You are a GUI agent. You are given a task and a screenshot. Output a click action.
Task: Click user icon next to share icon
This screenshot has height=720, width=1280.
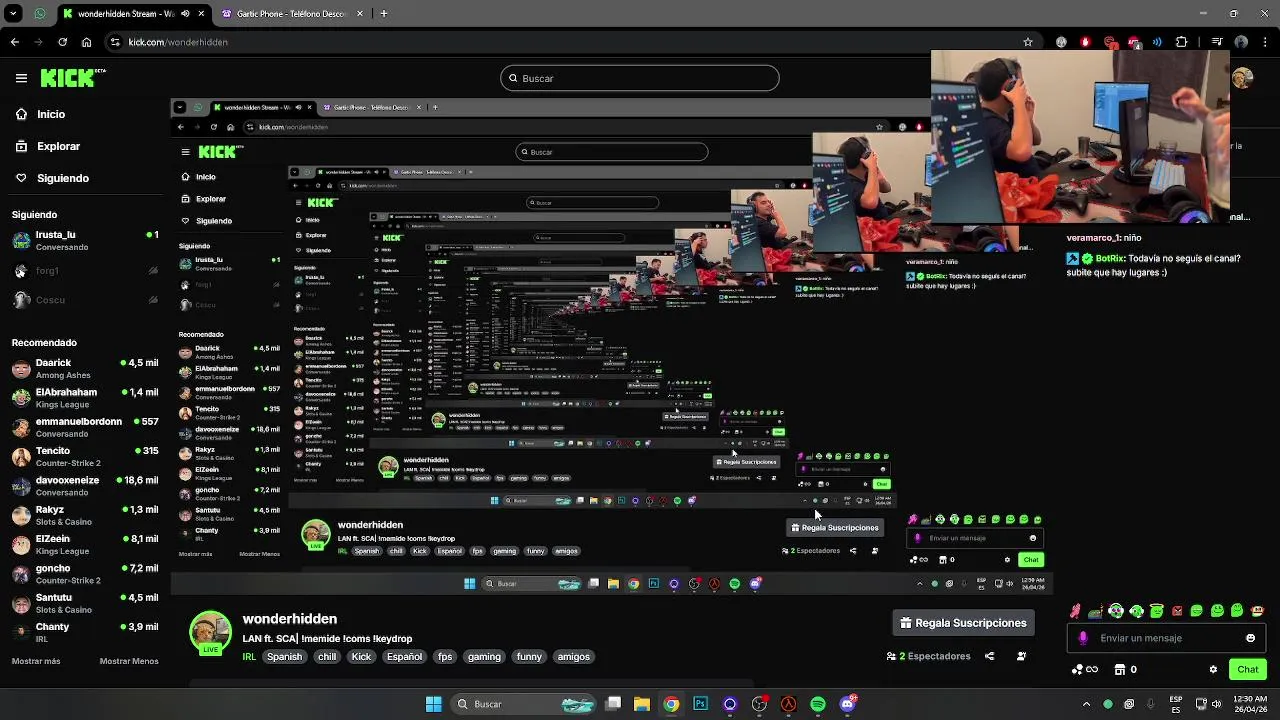pos(1021,656)
